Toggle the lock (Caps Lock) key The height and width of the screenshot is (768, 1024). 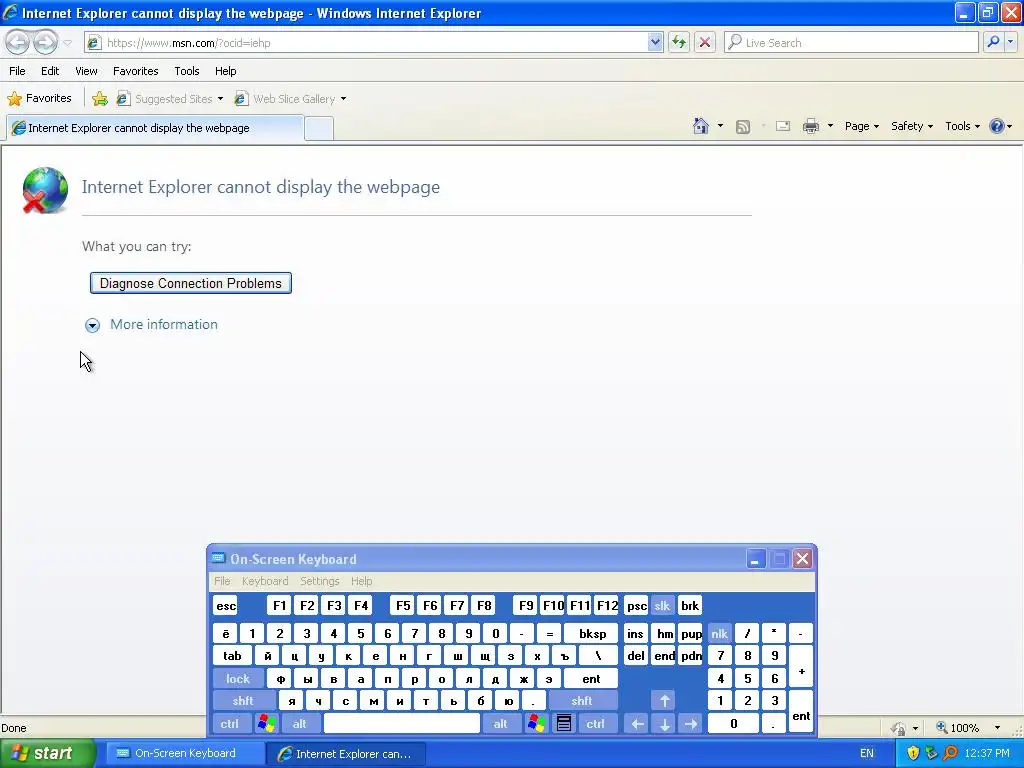(238, 679)
